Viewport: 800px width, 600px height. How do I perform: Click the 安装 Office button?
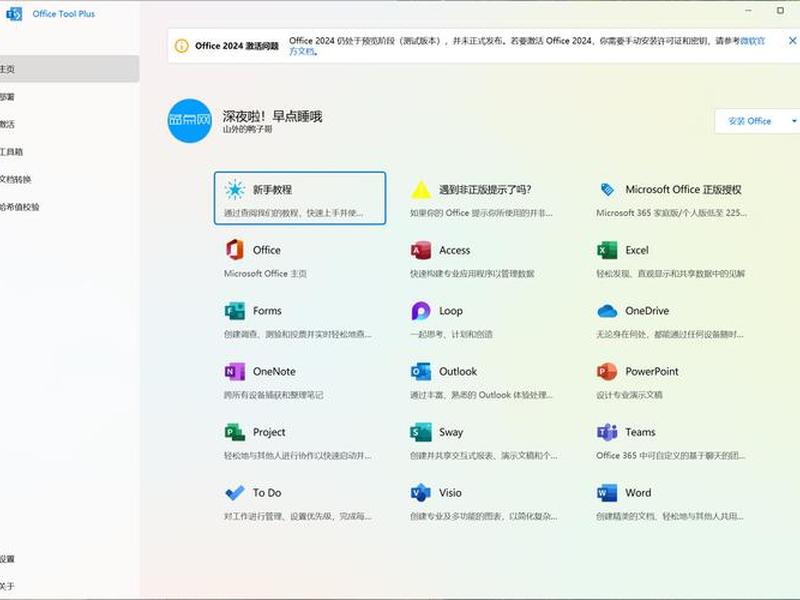click(x=749, y=121)
